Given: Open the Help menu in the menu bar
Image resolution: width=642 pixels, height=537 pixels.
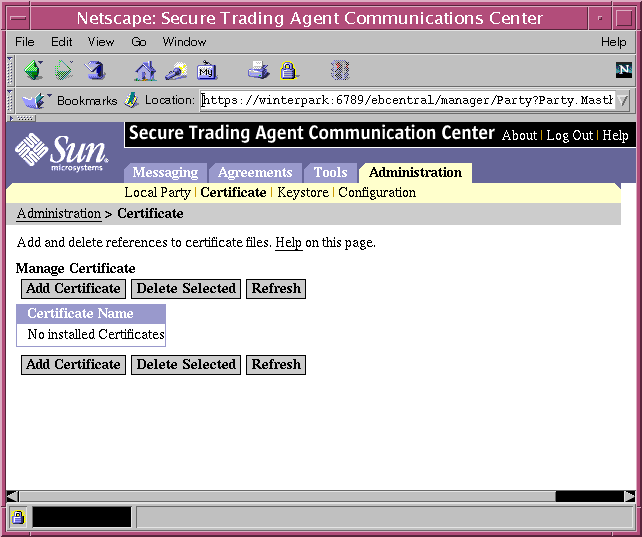Looking at the screenshot, I should (x=613, y=42).
